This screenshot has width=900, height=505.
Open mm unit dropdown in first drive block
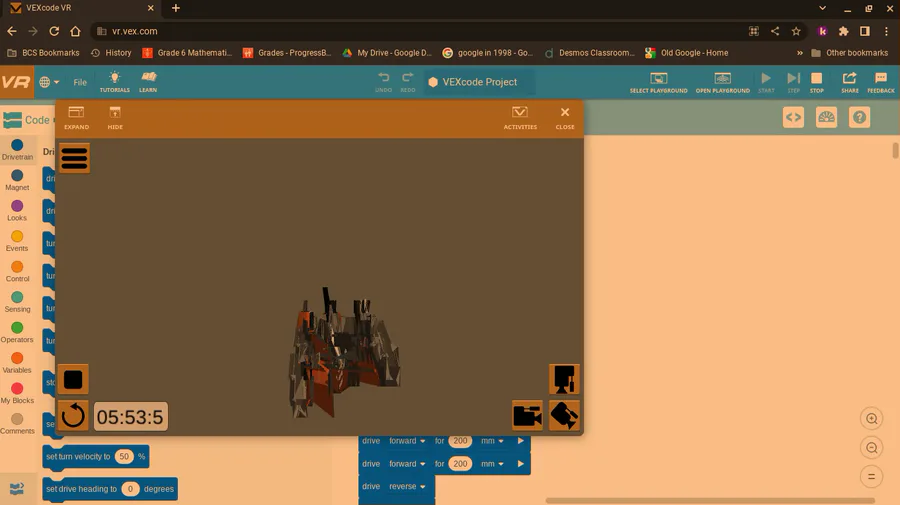coord(492,441)
